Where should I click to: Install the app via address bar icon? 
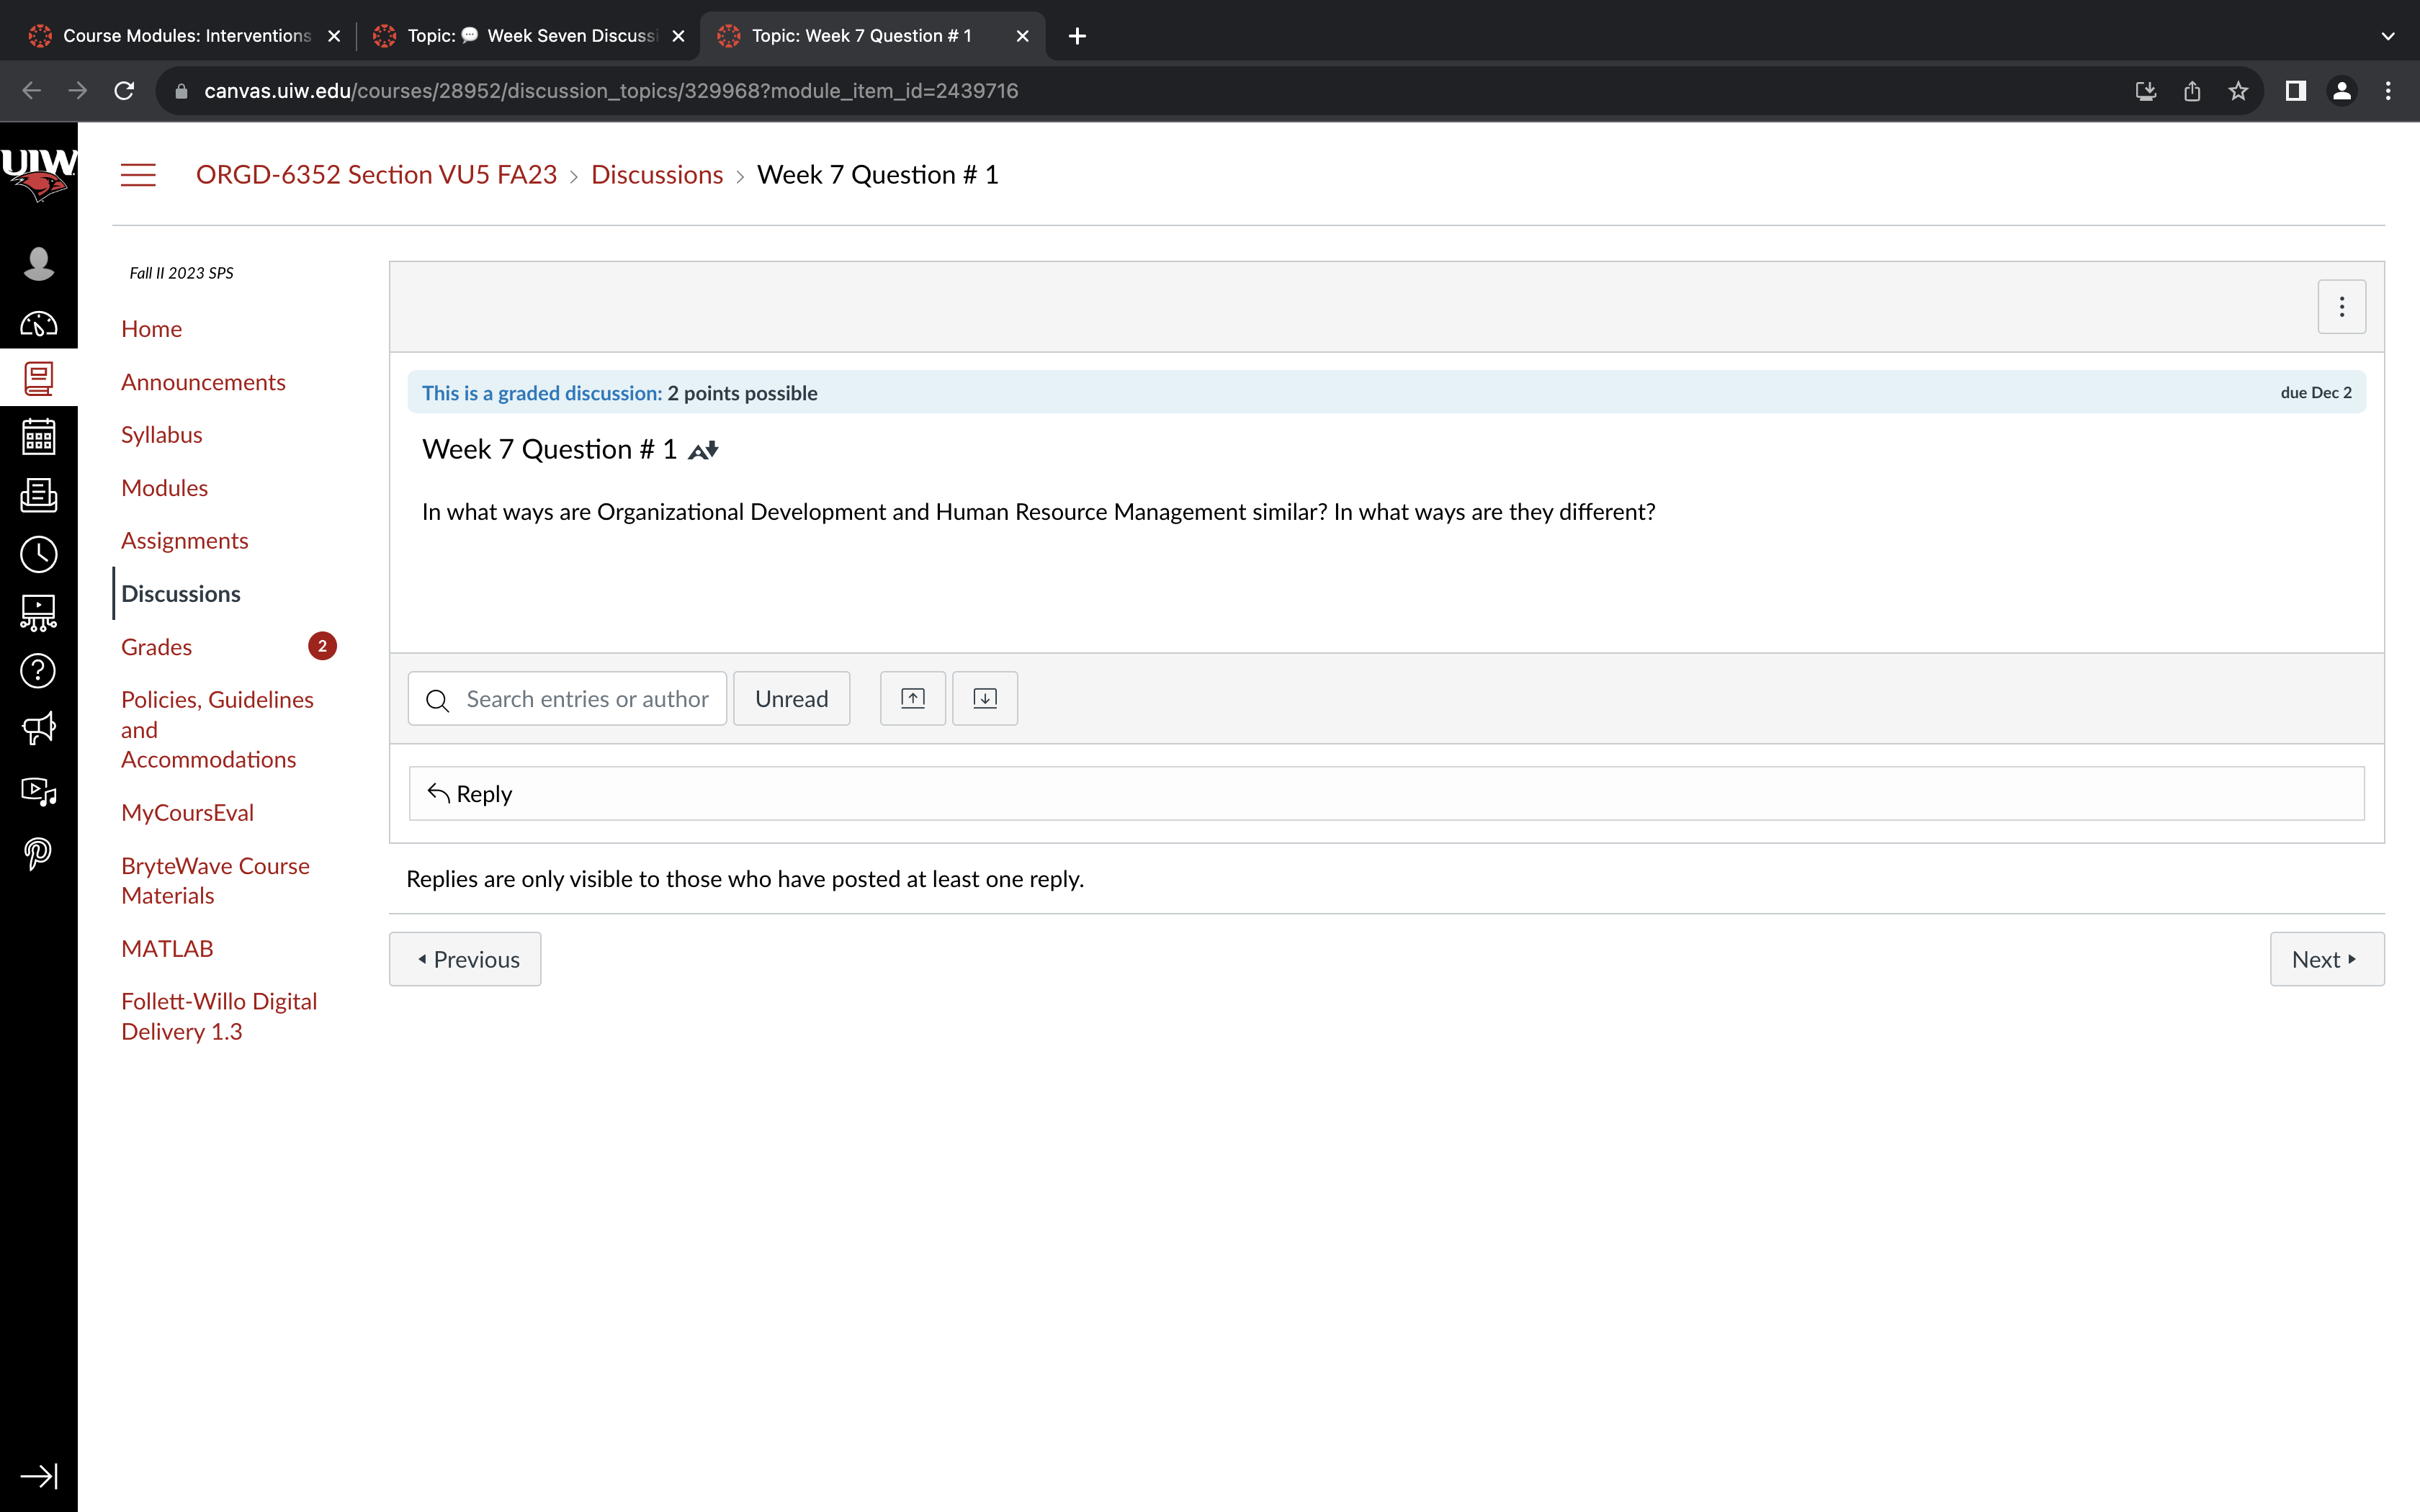point(2146,91)
